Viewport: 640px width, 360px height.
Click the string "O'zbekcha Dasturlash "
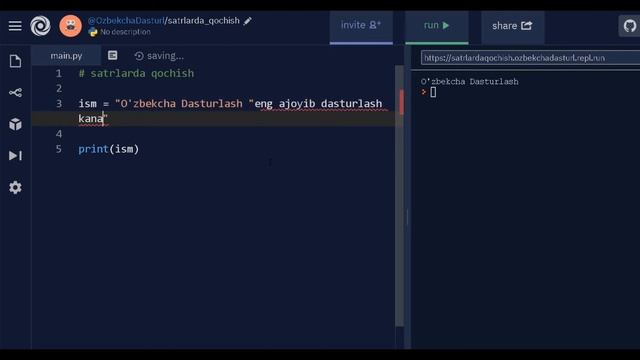[x=184, y=104]
